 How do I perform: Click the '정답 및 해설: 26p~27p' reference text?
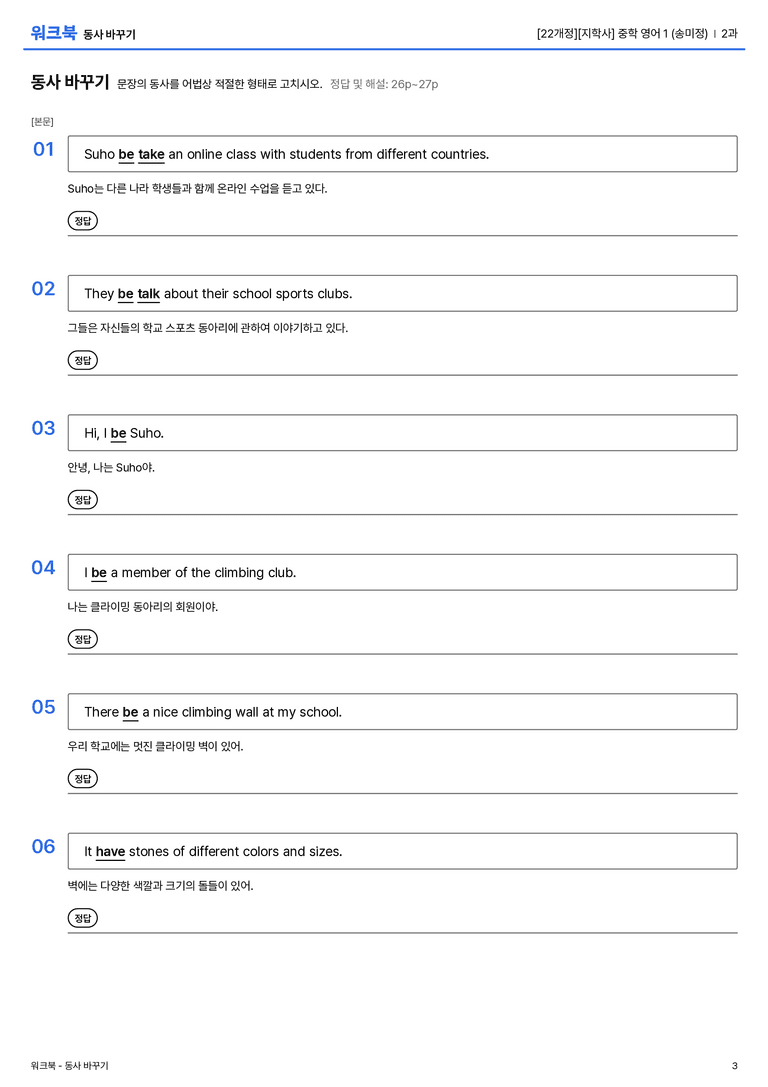(x=384, y=84)
